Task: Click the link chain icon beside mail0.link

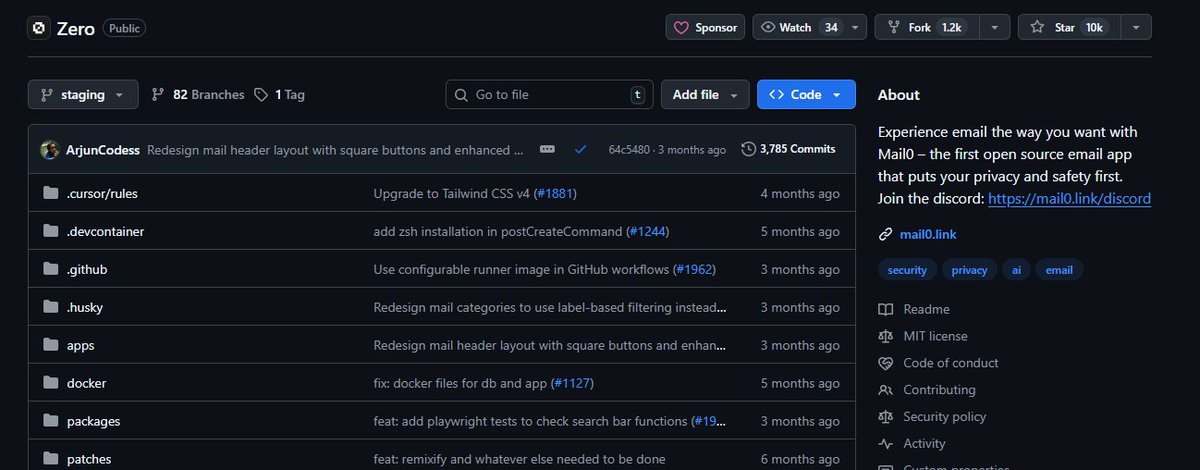Action: click(885, 235)
